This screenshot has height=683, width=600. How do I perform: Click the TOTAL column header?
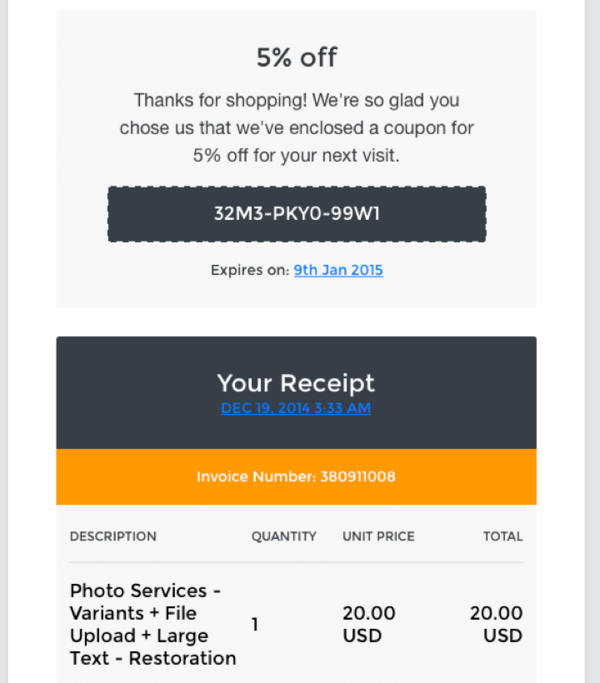[503, 536]
